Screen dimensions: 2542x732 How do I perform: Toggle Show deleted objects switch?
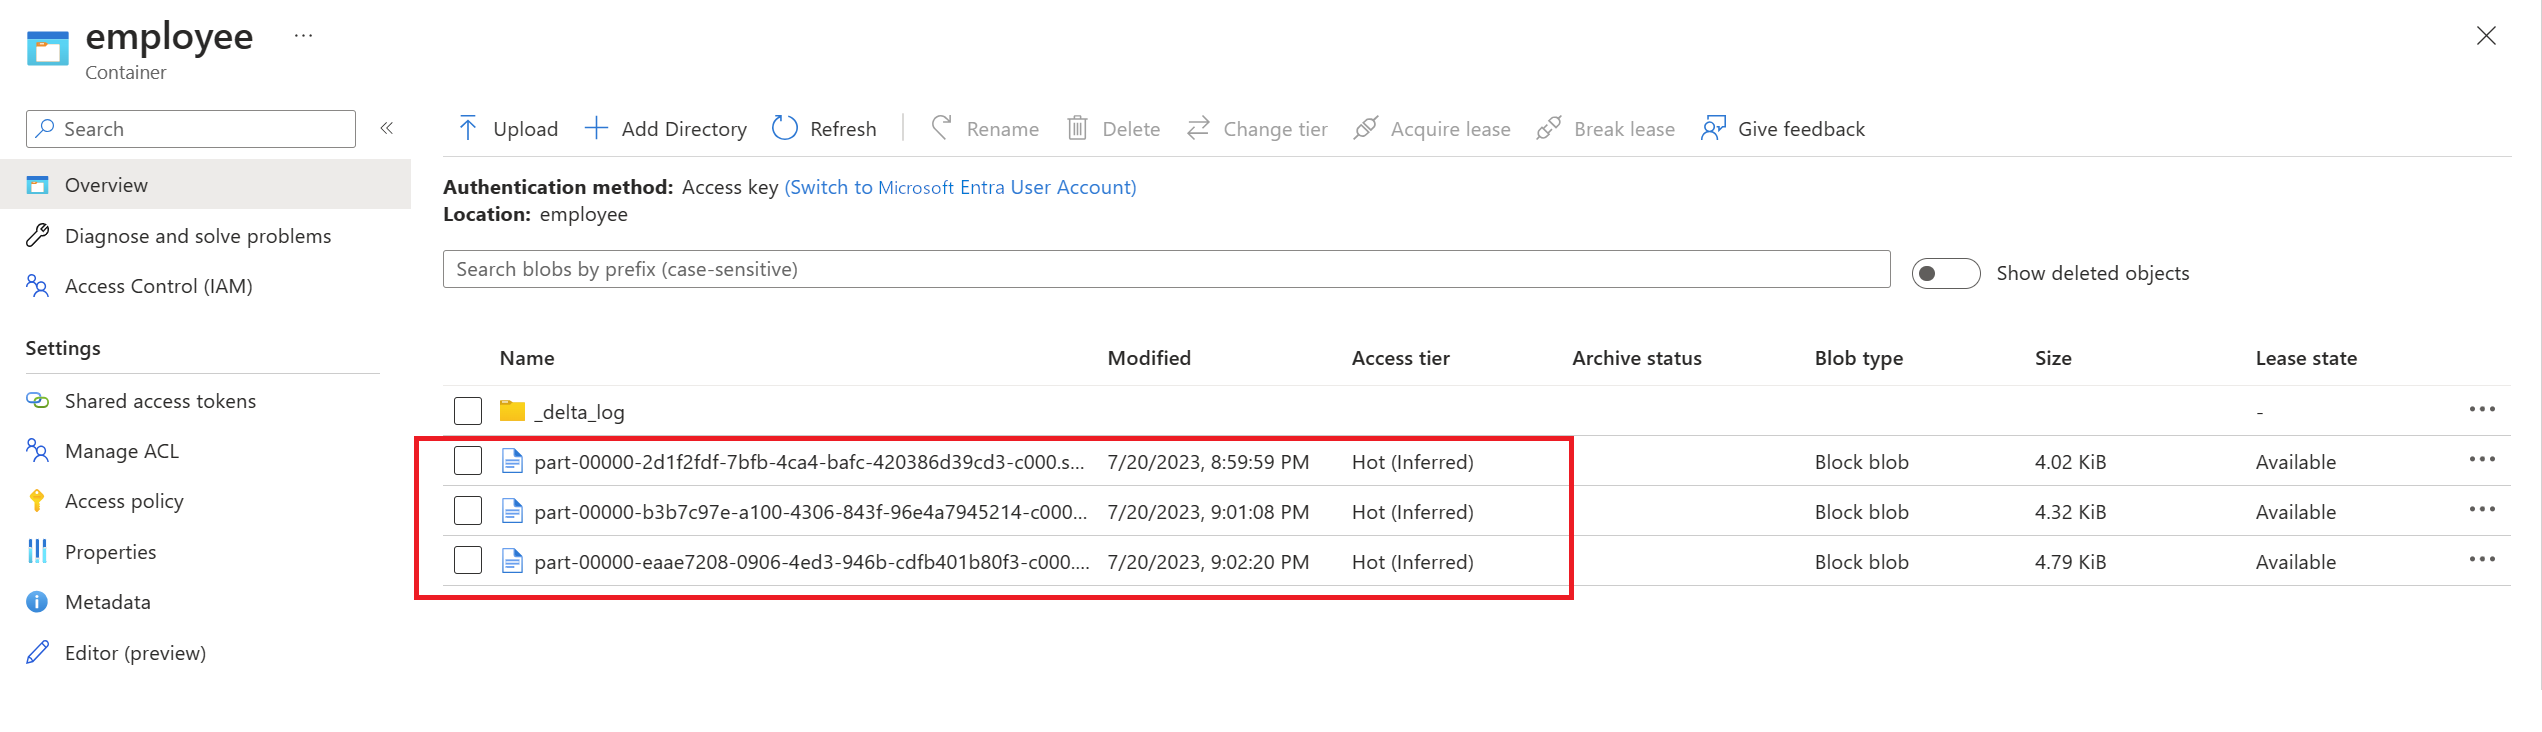point(1945,273)
